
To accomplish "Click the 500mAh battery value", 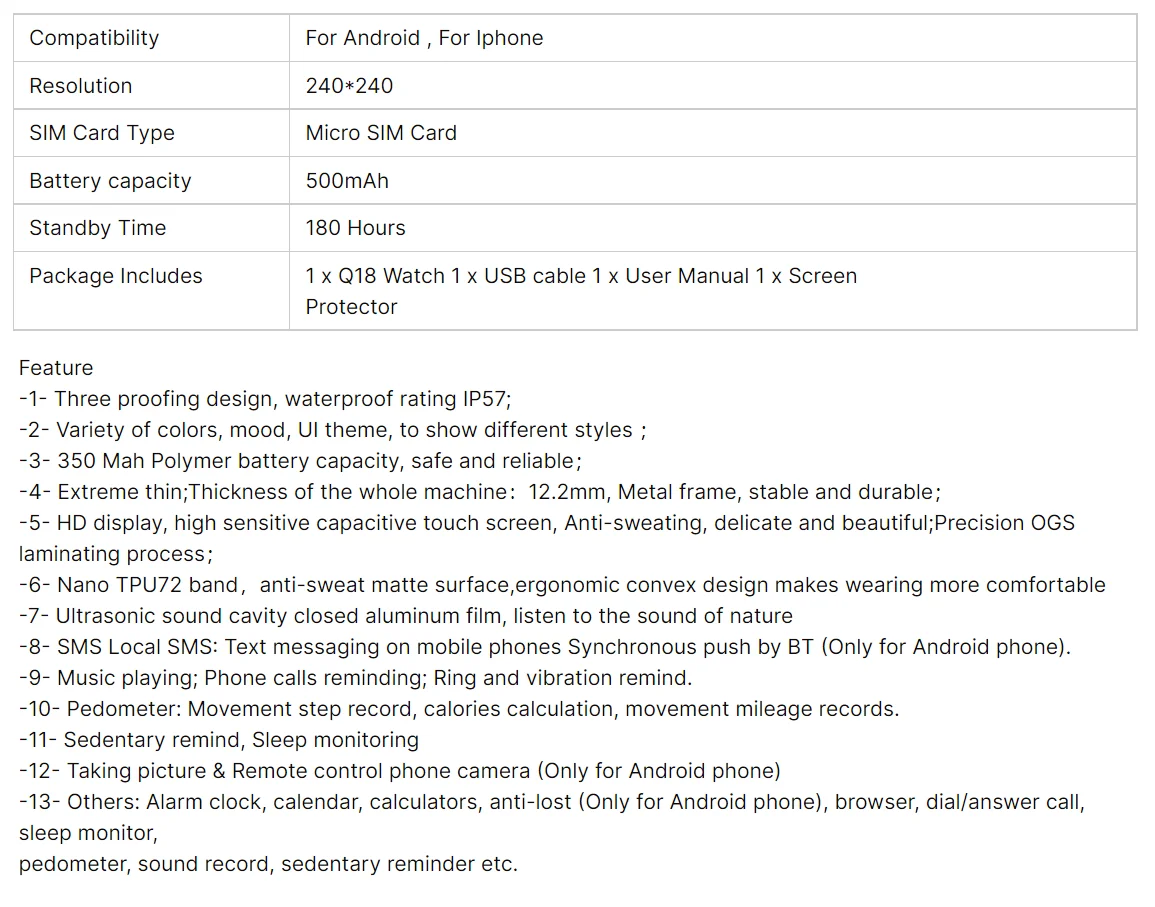I will (347, 181).
